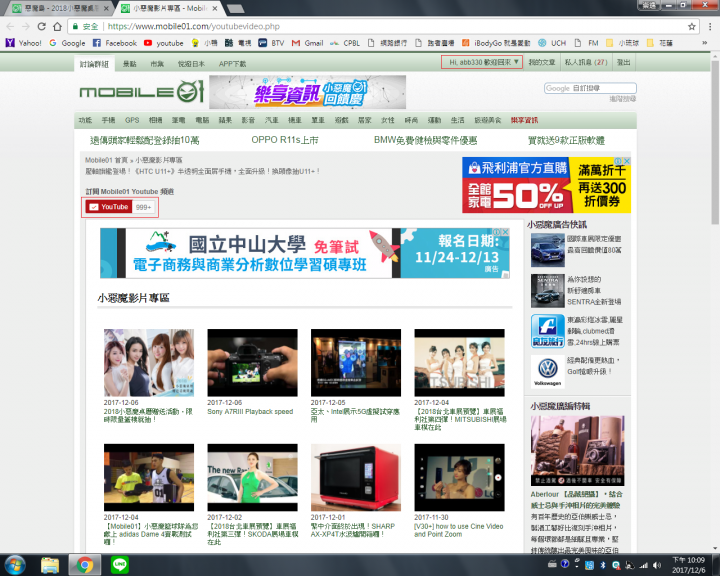Open LINE from the taskbar
720x576 pixels.
point(120,565)
